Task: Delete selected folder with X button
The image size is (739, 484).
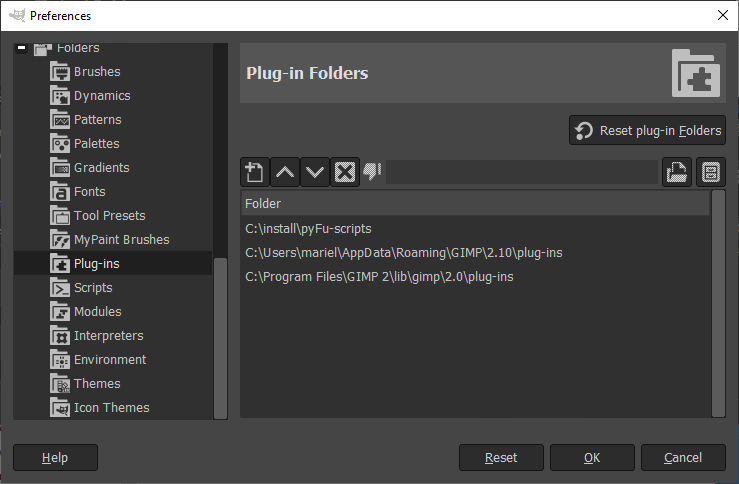Action: (345, 172)
